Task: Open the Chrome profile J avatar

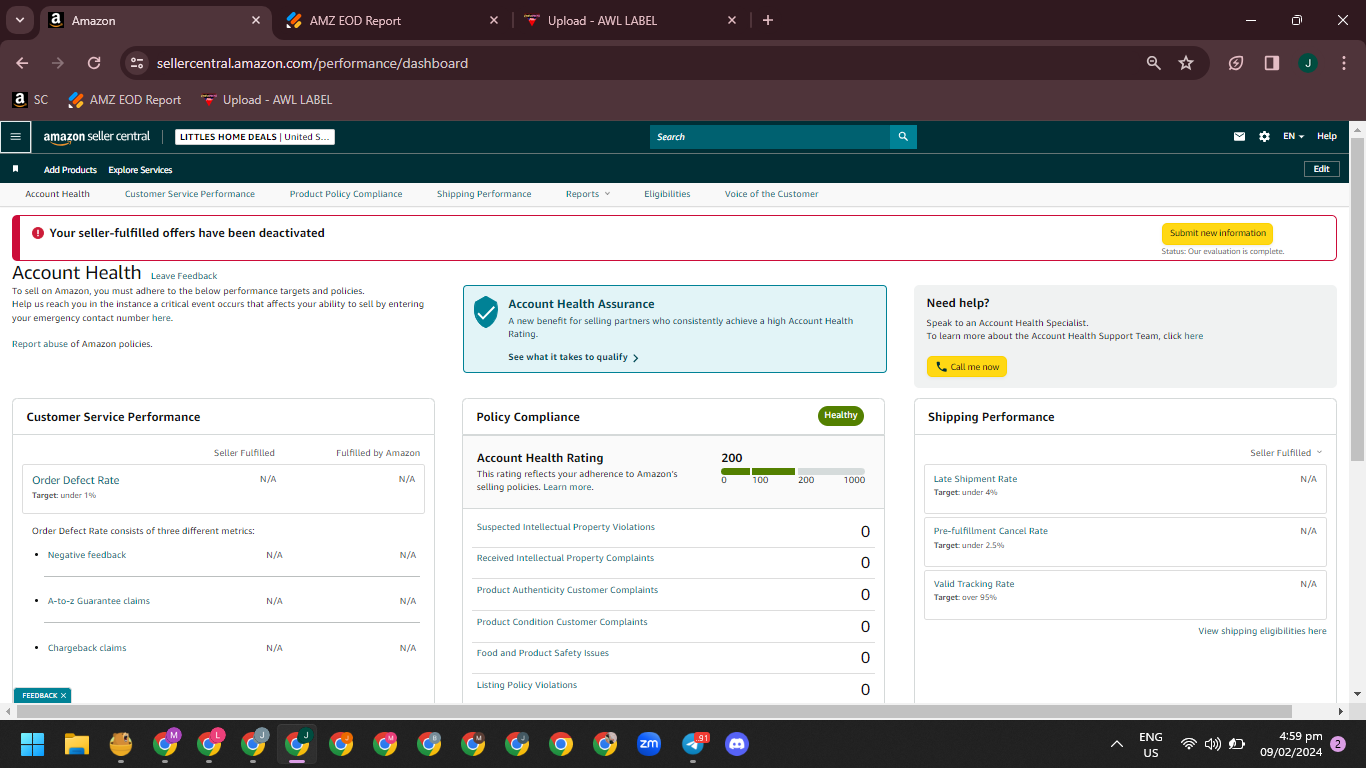Action: point(1308,63)
